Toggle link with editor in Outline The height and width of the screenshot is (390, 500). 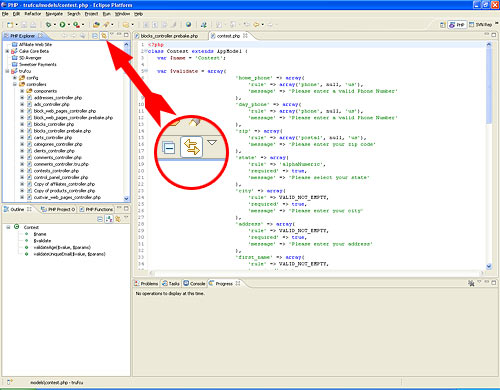click(118, 219)
